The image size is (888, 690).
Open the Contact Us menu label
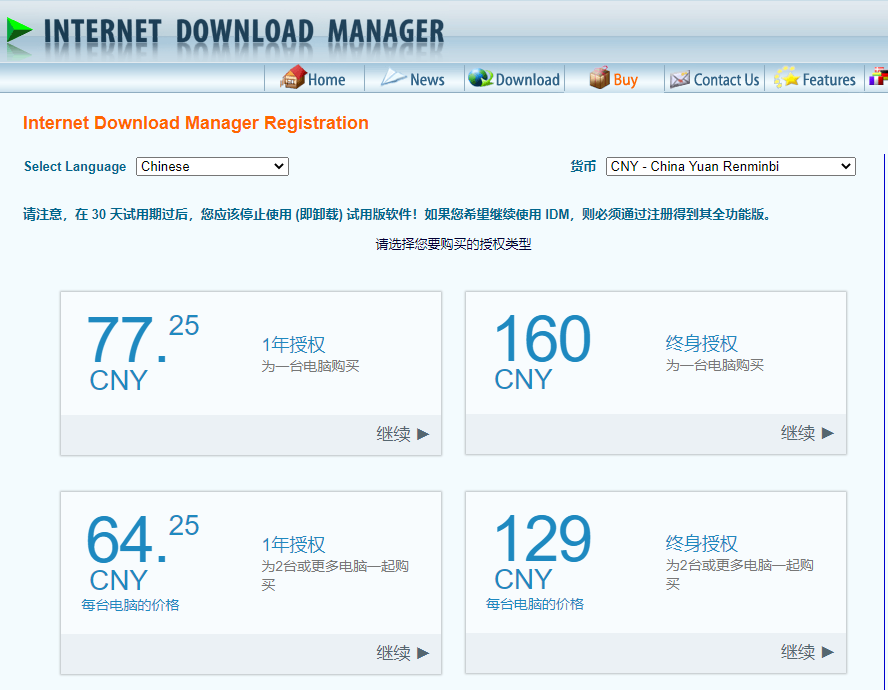[x=726, y=80]
